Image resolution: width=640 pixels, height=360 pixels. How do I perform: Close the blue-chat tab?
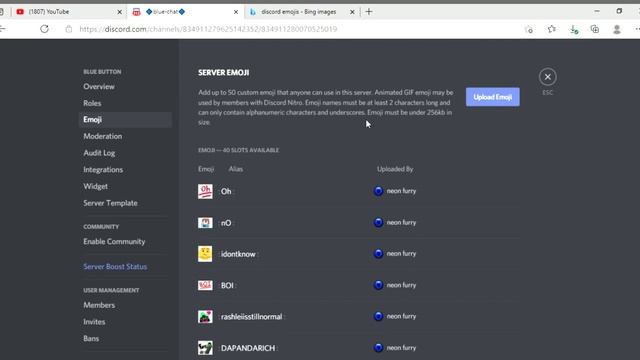[x=236, y=12]
